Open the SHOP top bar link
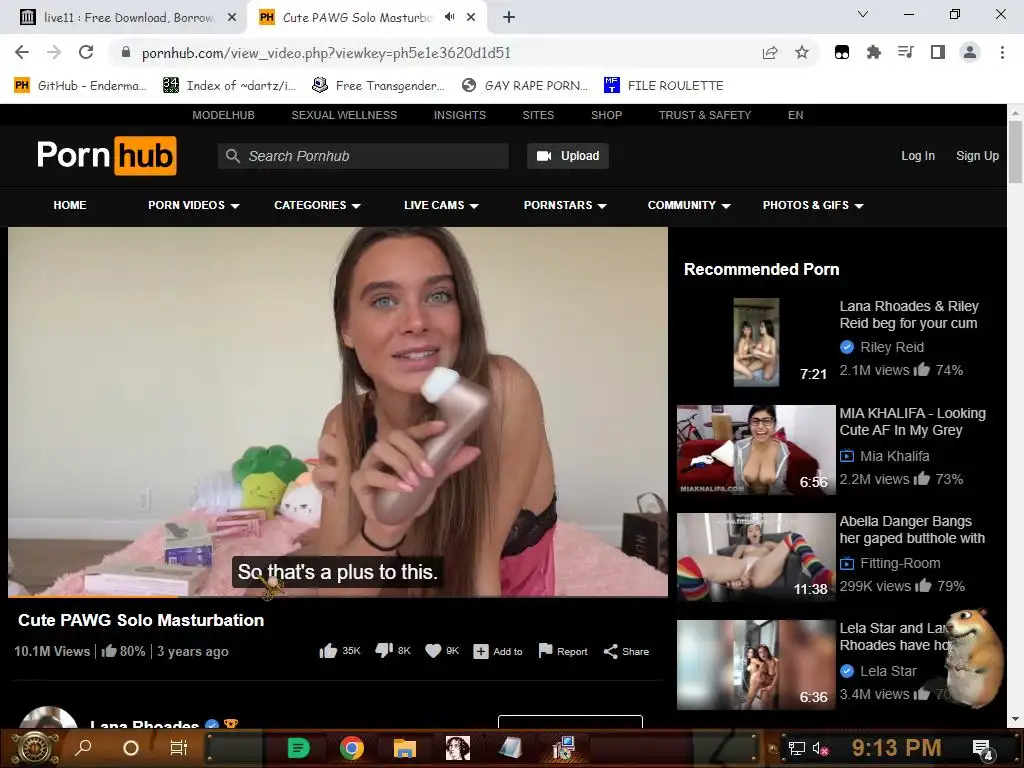Viewport: 1024px width, 768px height. click(606, 115)
